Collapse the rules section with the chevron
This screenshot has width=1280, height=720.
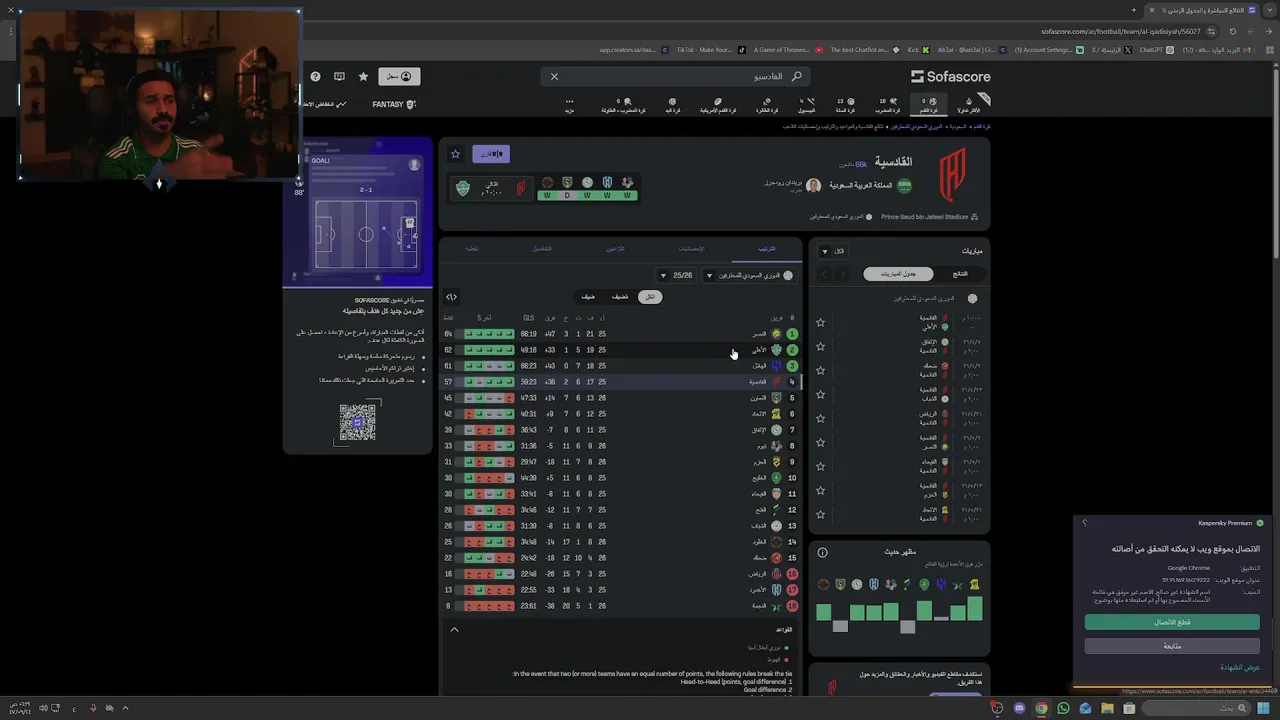pyautogui.click(x=454, y=630)
